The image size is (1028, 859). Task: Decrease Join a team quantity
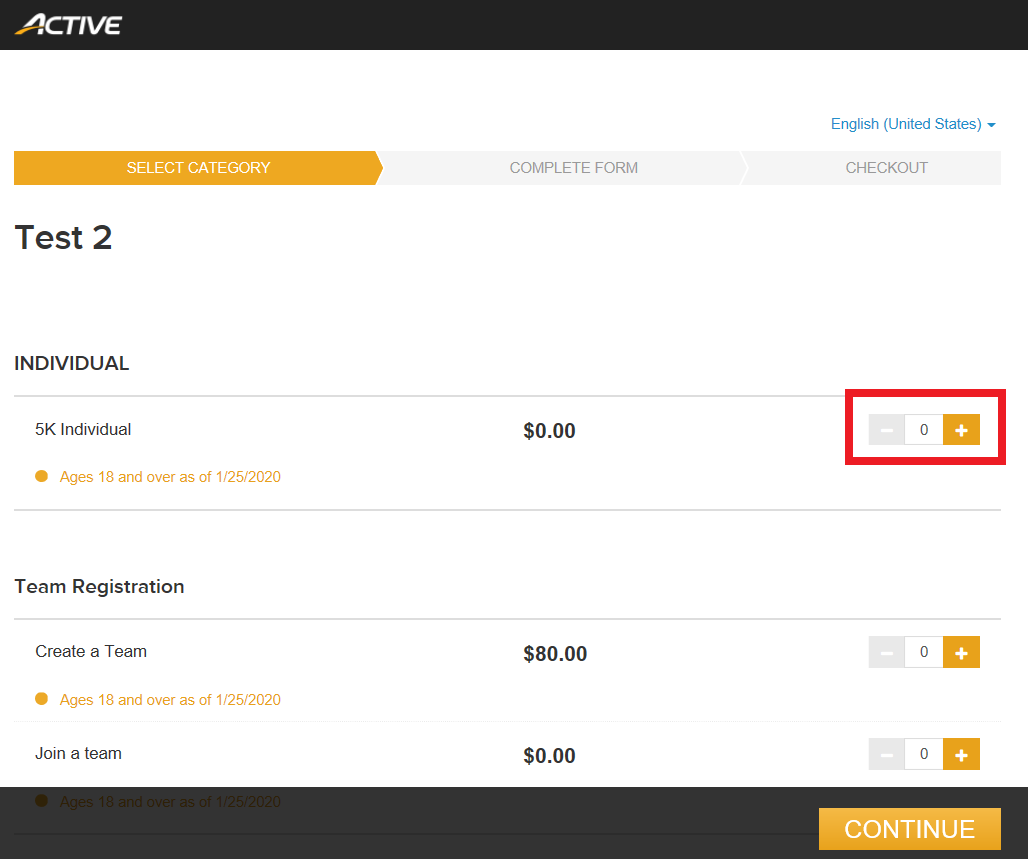(x=886, y=754)
